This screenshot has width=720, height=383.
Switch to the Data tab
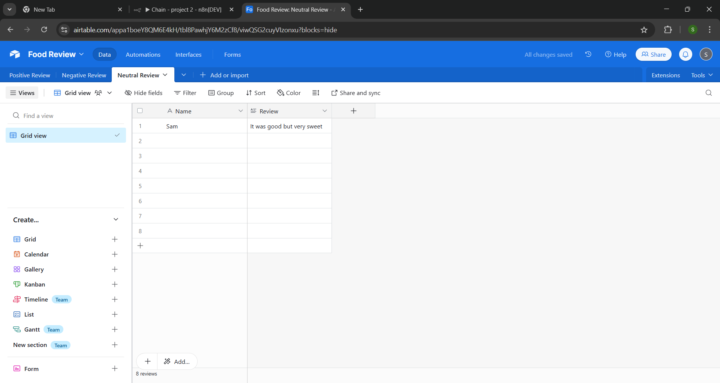point(104,54)
